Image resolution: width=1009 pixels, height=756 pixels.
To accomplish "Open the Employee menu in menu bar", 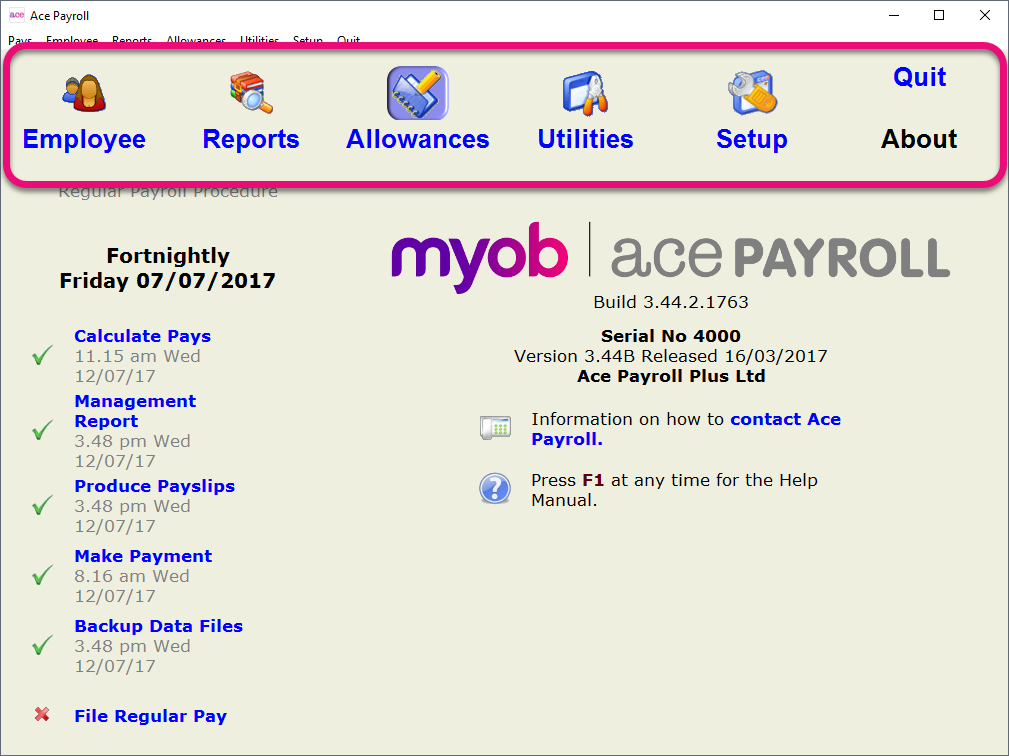I will tap(72, 40).
